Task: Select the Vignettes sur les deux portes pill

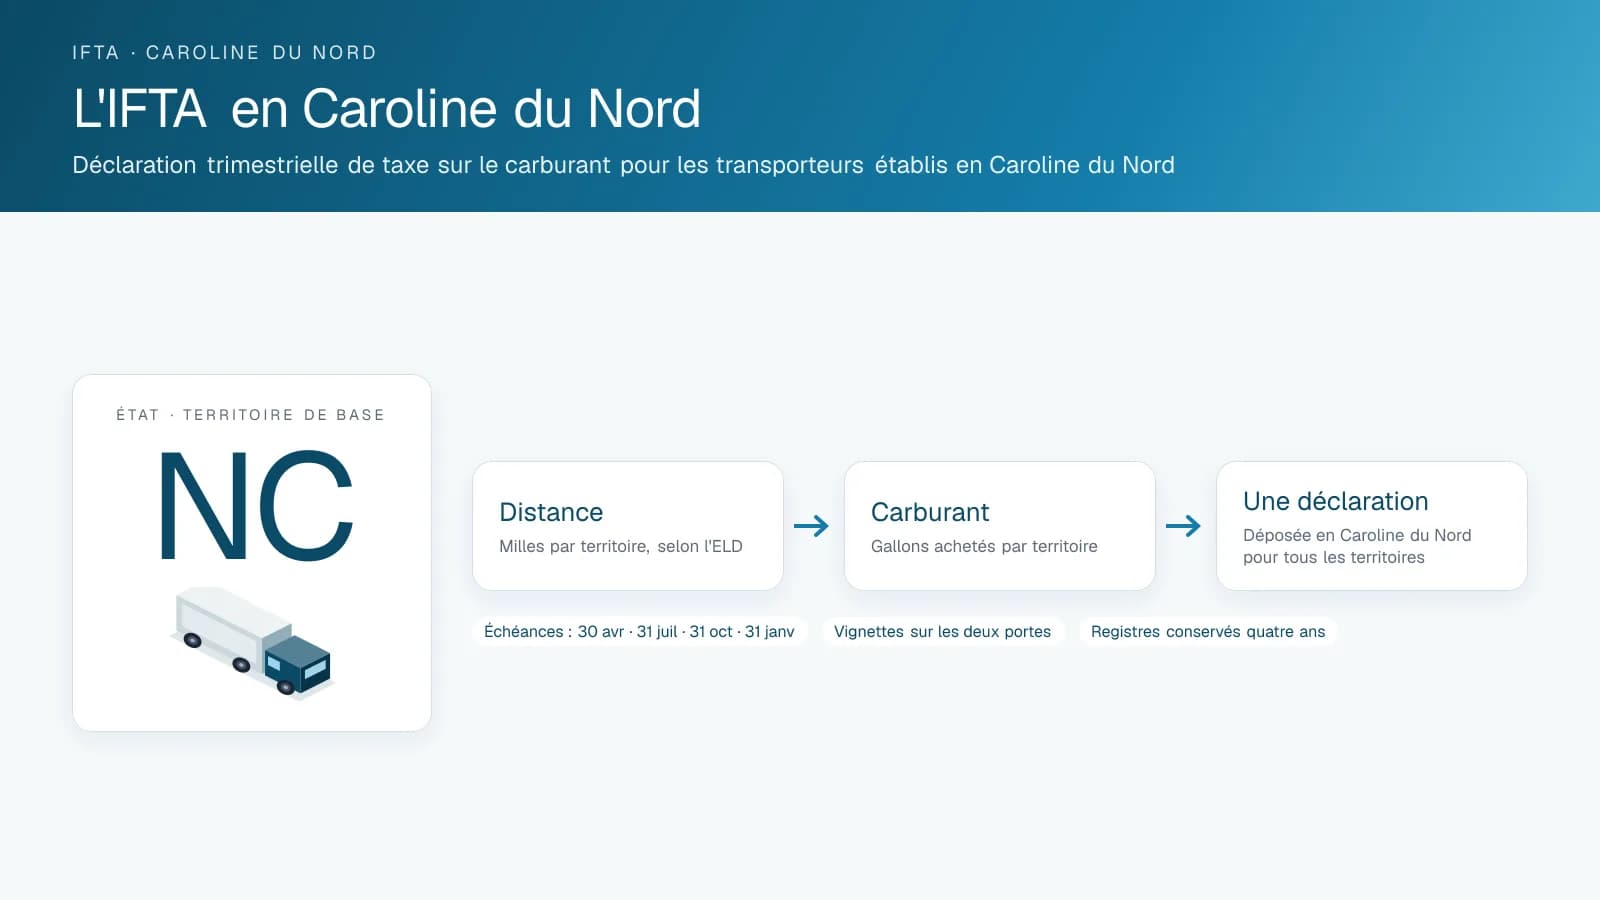Action: (943, 632)
